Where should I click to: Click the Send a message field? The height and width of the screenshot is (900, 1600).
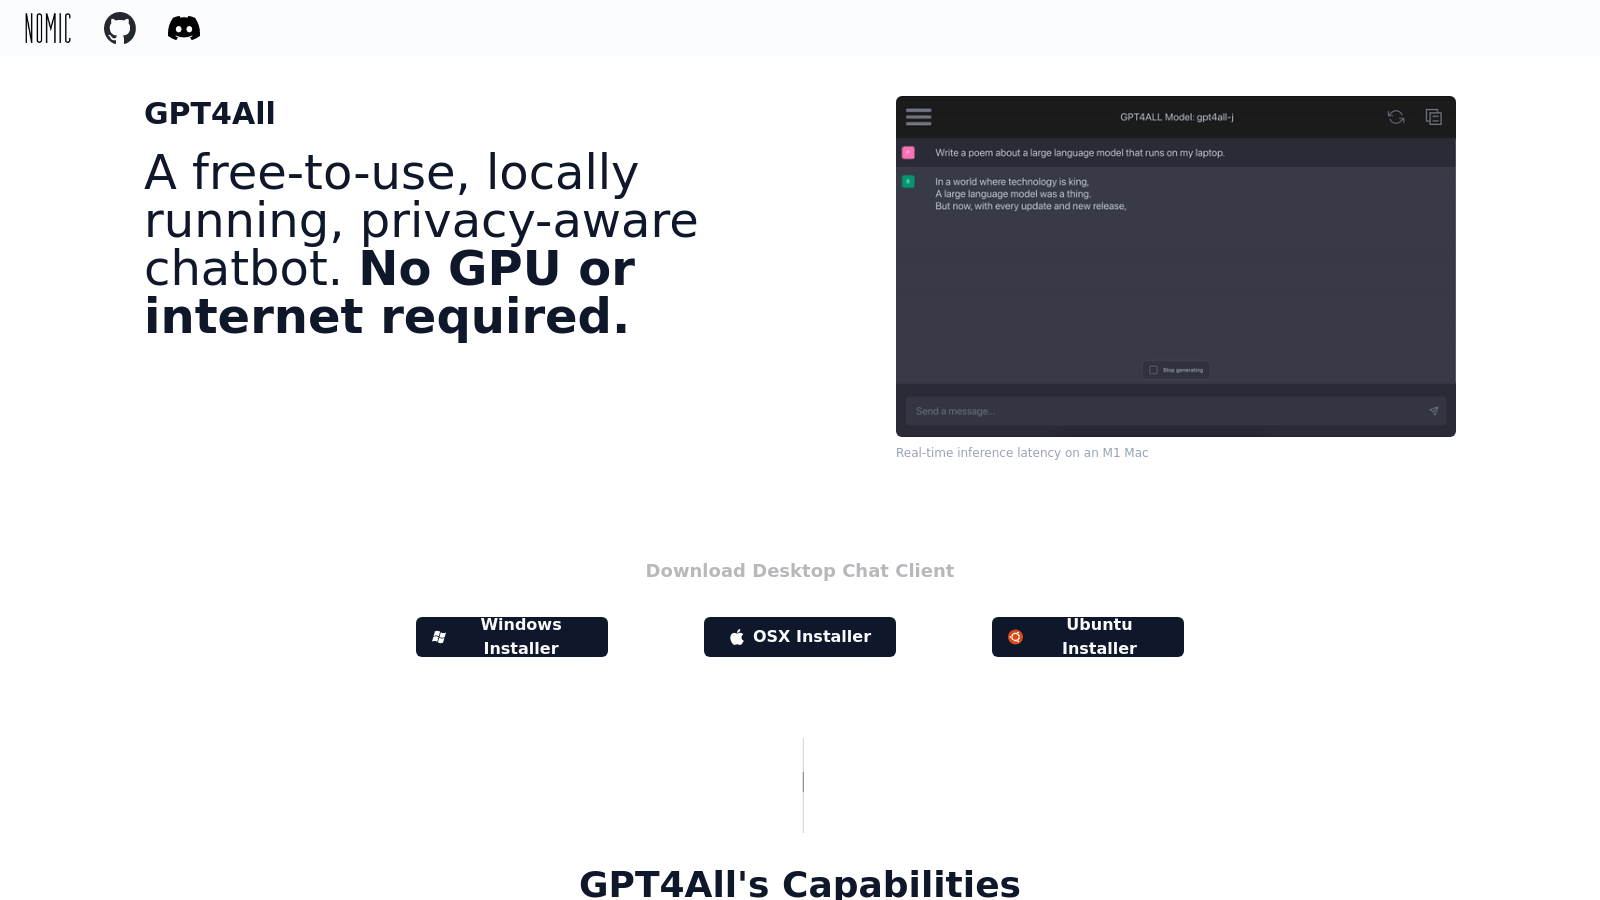pos(1176,411)
